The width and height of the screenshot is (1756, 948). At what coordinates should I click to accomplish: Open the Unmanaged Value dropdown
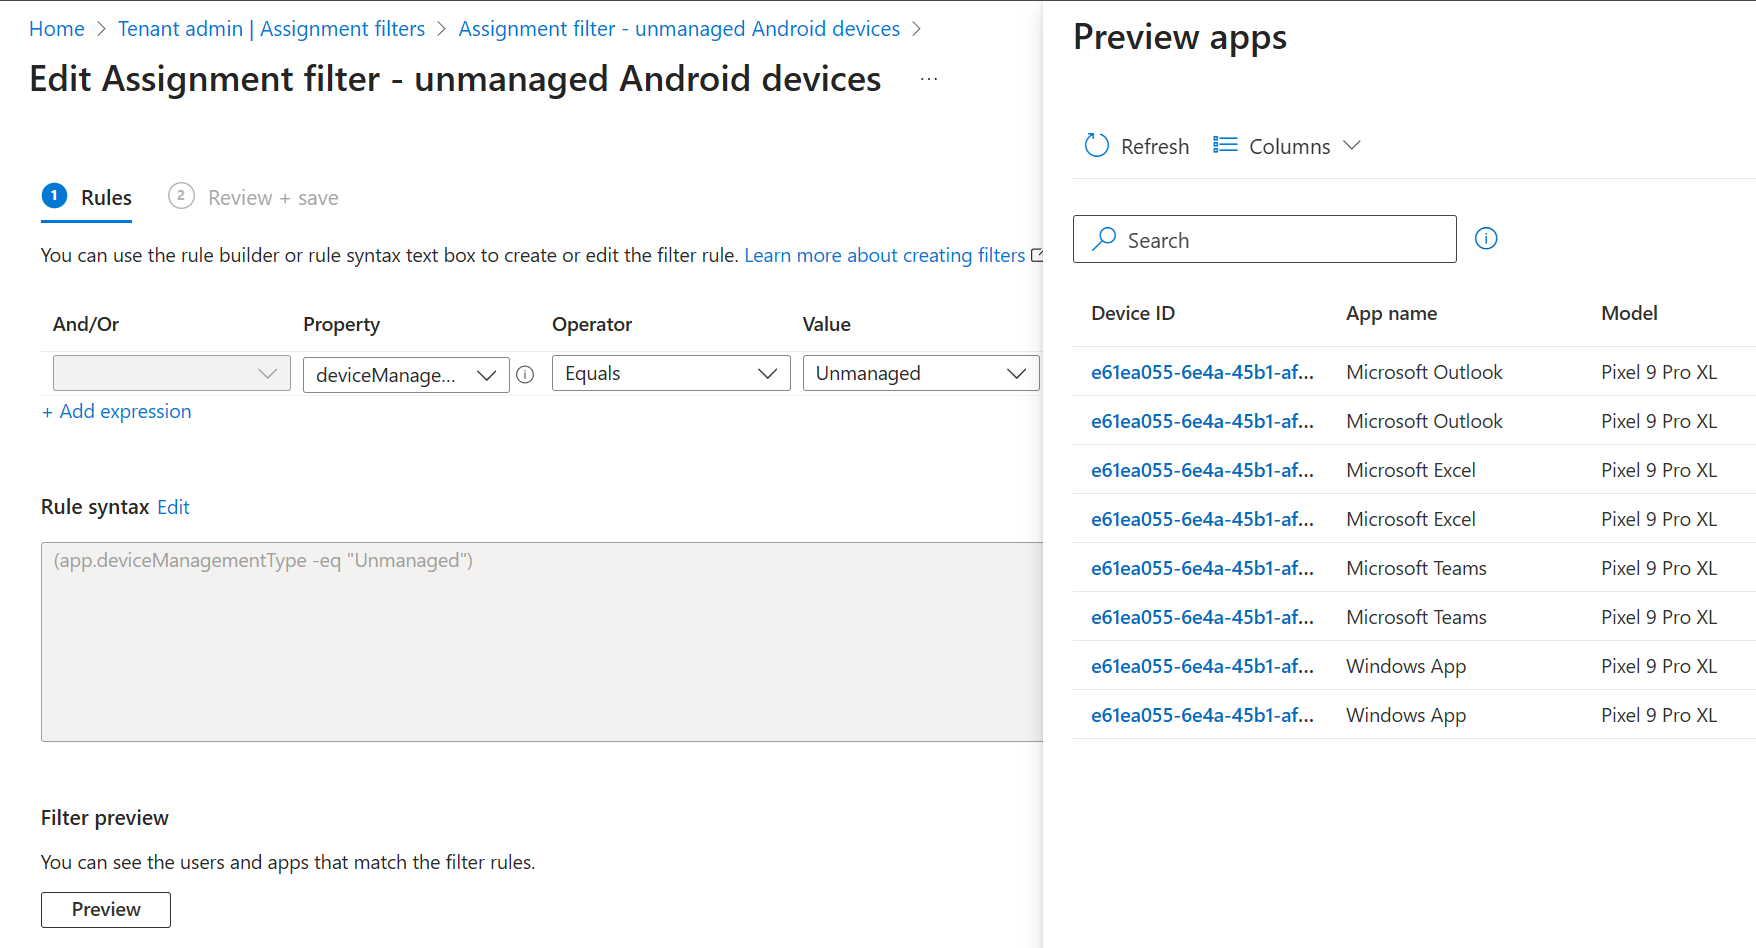921,374
